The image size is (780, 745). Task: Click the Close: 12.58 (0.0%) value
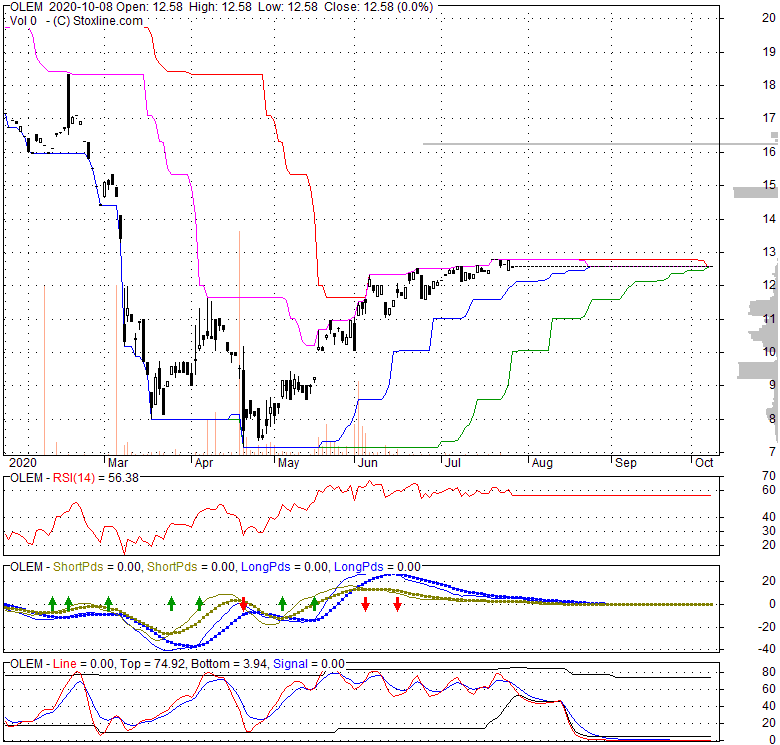point(379,7)
